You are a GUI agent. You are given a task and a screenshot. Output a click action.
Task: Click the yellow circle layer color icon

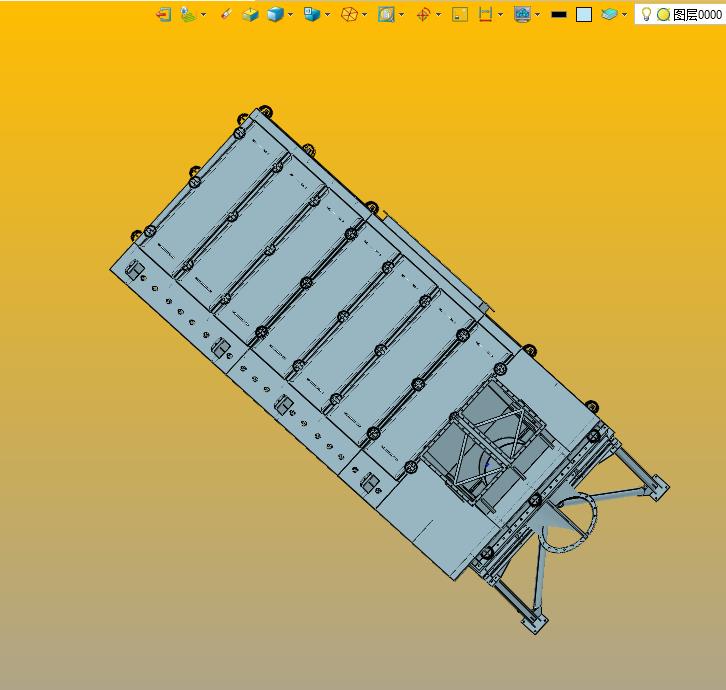(663, 15)
